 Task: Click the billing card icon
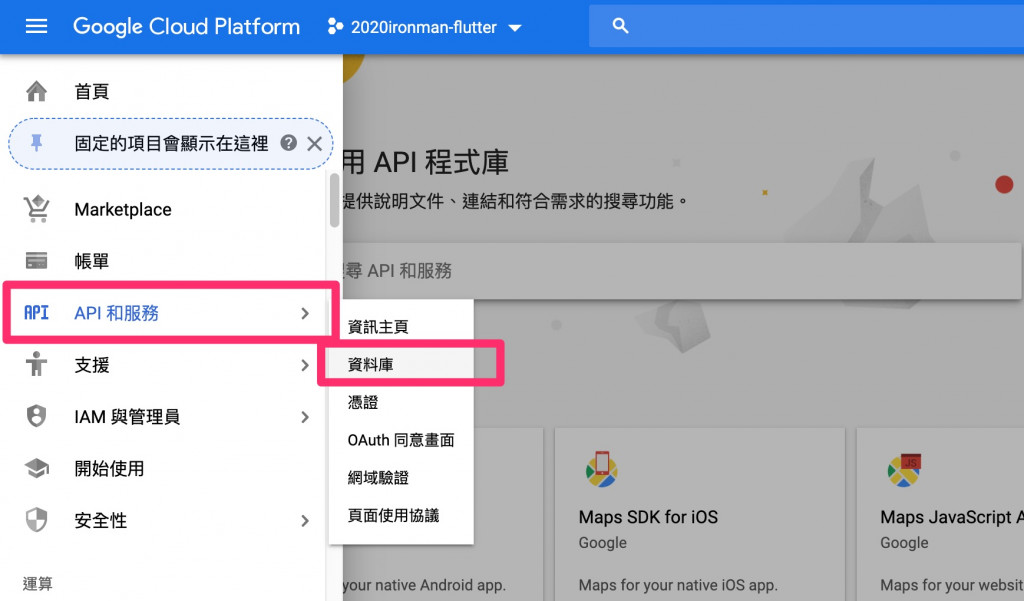(x=37, y=261)
